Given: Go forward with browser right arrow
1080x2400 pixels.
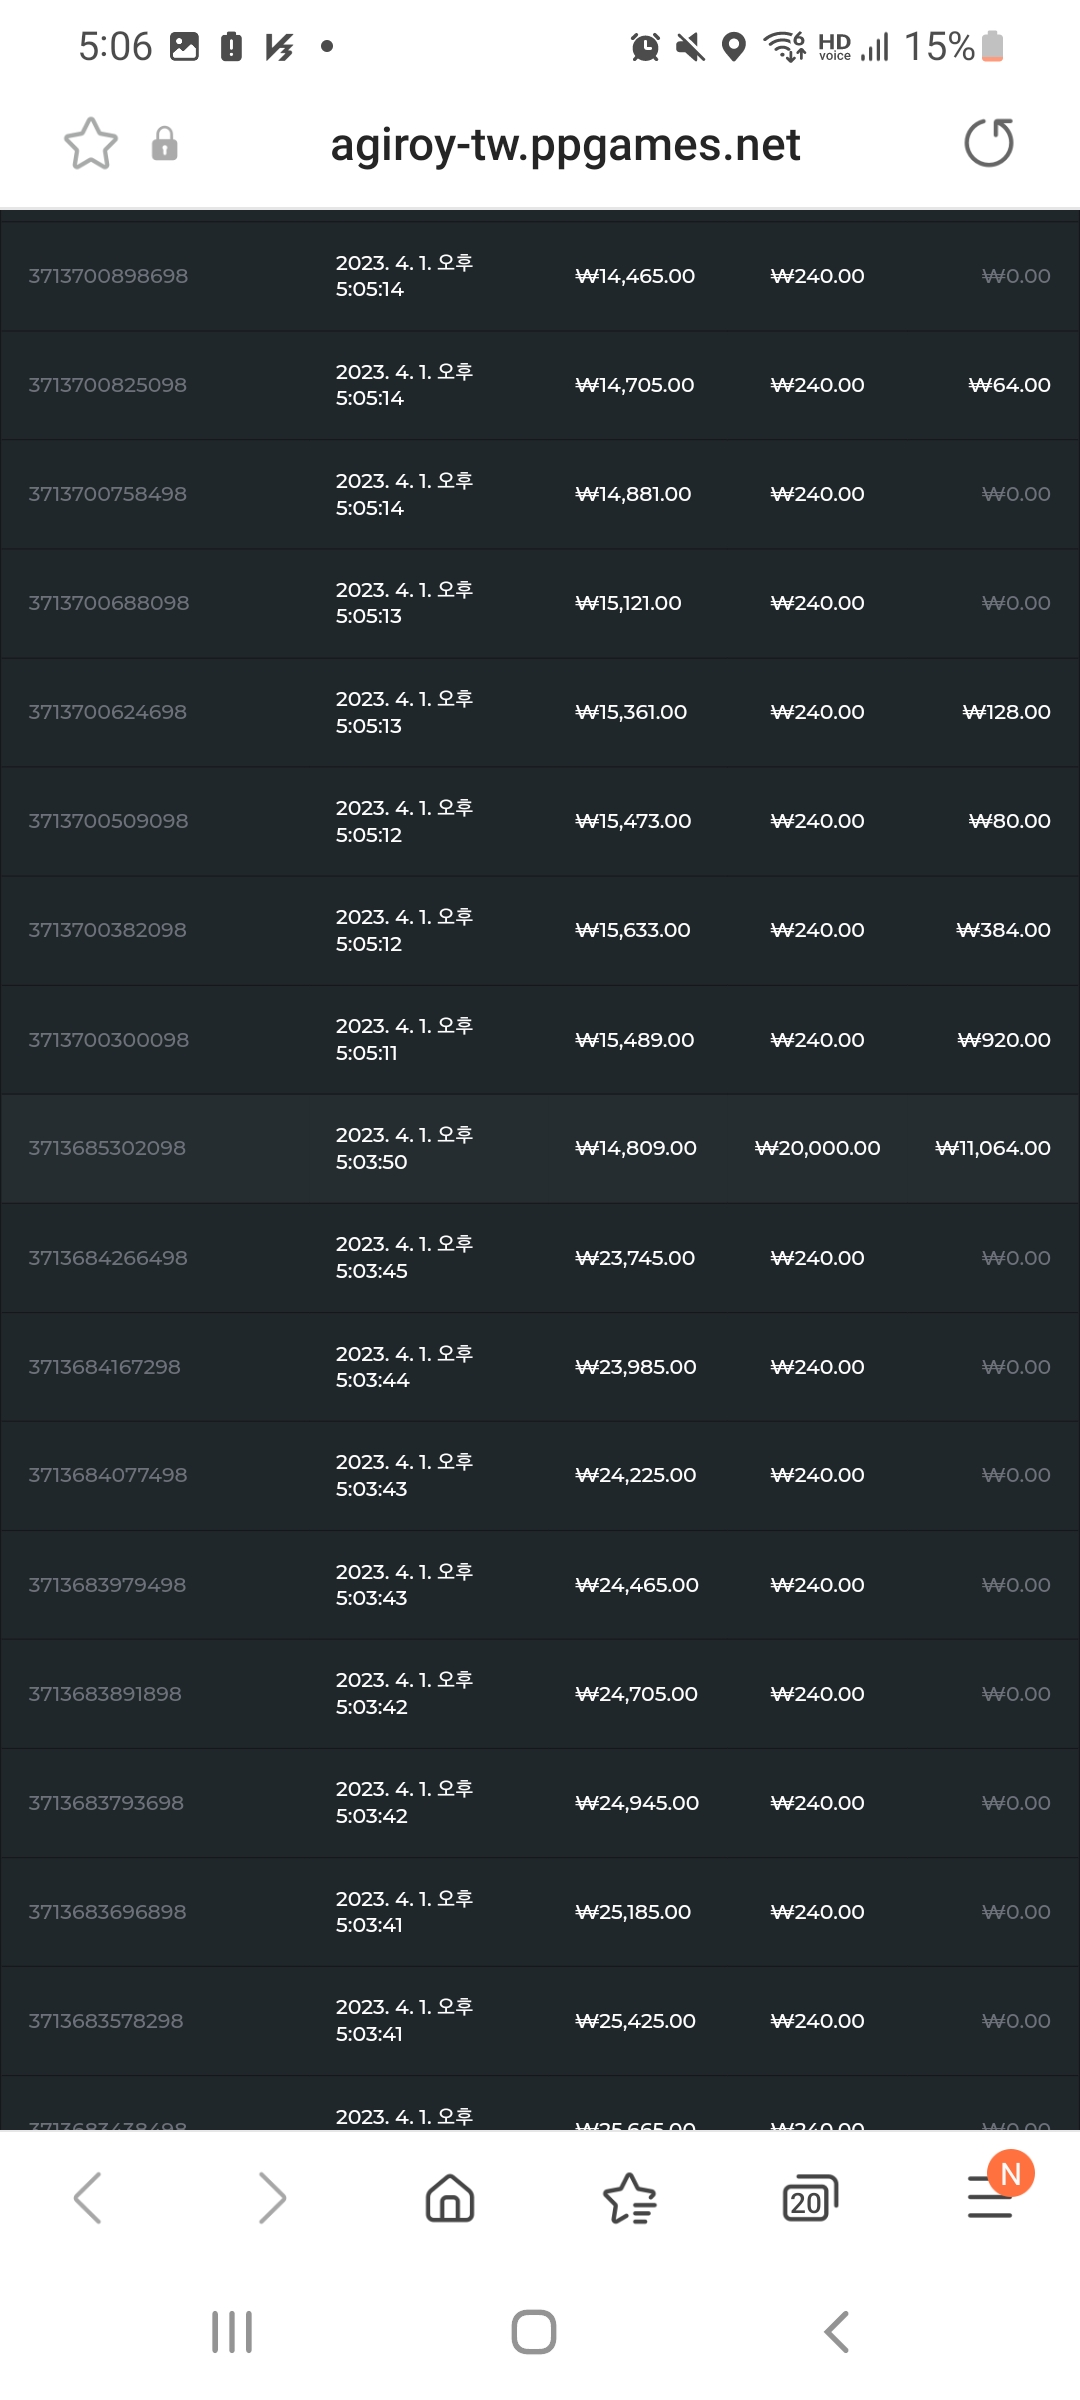Looking at the screenshot, I should (x=271, y=2198).
